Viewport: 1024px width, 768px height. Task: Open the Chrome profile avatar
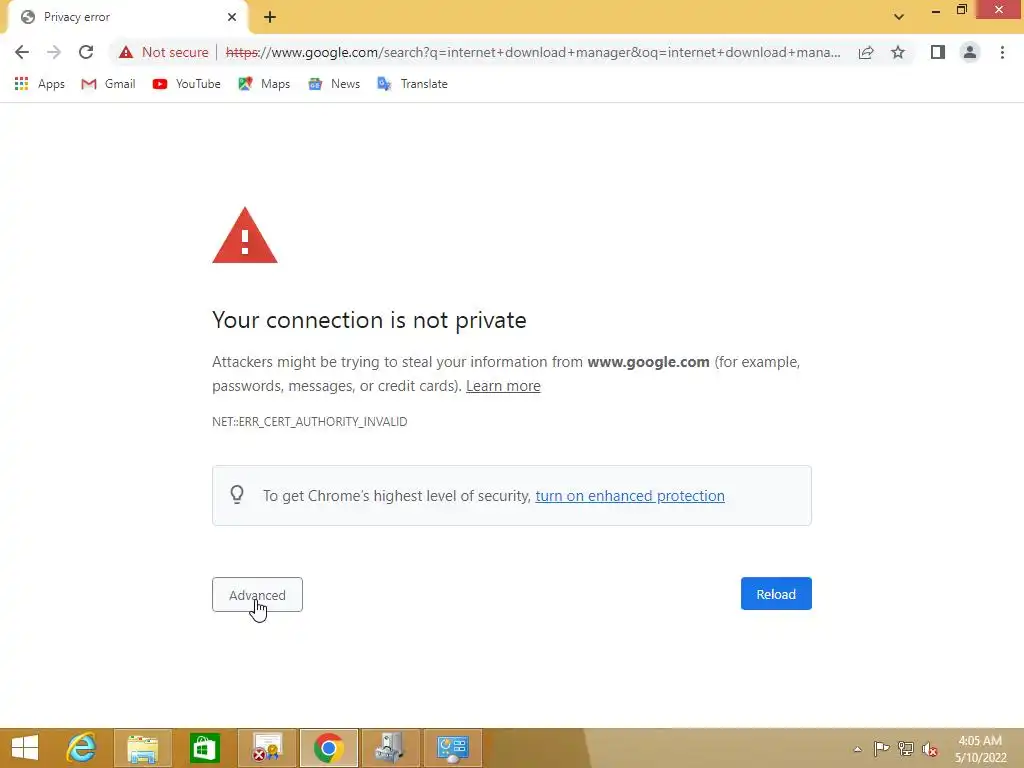[x=970, y=52]
